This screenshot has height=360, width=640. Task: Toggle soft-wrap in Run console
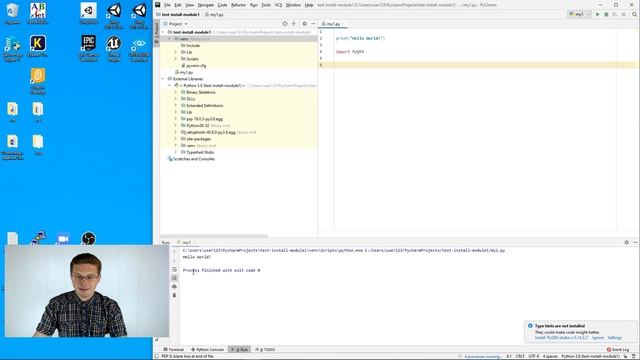(174, 269)
